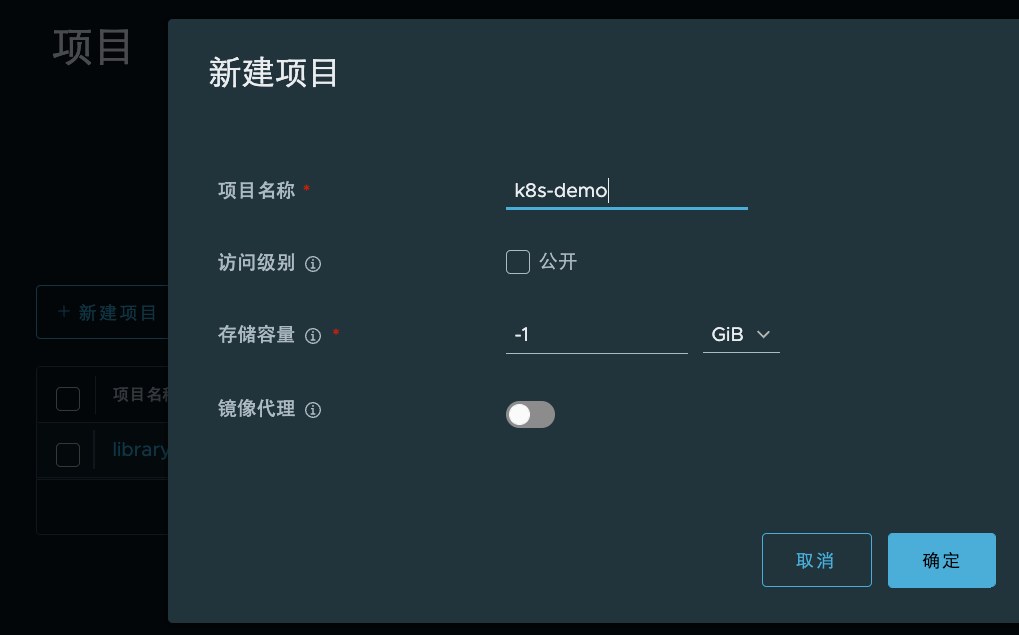Screen dimensions: 1019x635
Task: Open the GiB storage unit dropdown
Action: (740, 335)
